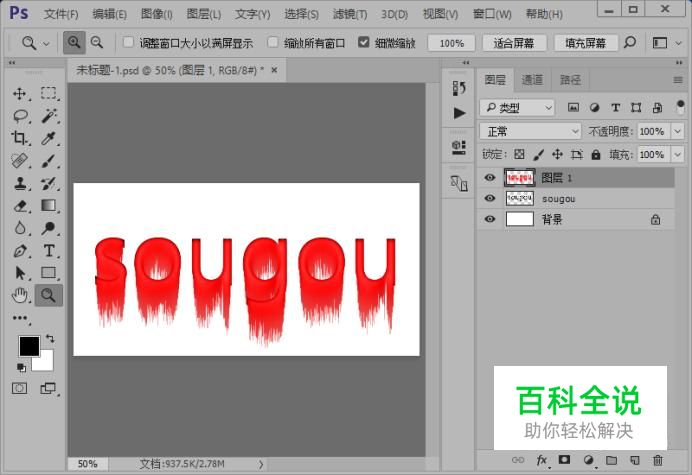Create a new layer icon

[634, 460]
